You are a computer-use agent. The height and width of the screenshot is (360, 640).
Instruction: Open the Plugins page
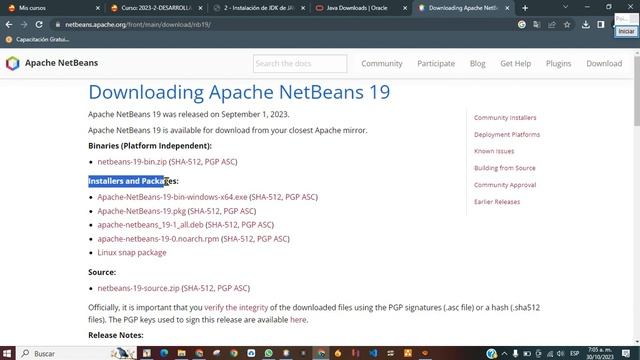[x=558, y=64]
